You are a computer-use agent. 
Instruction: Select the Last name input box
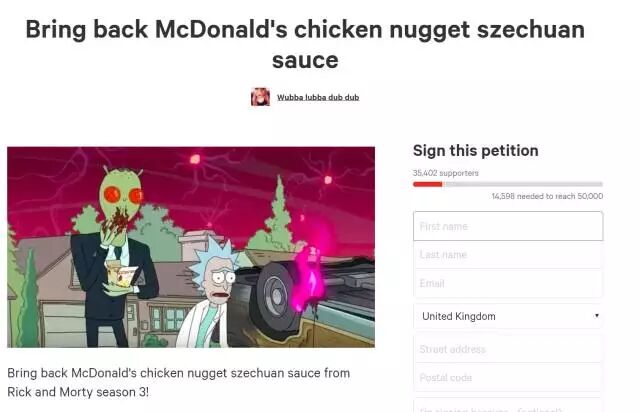click(508, 254)
